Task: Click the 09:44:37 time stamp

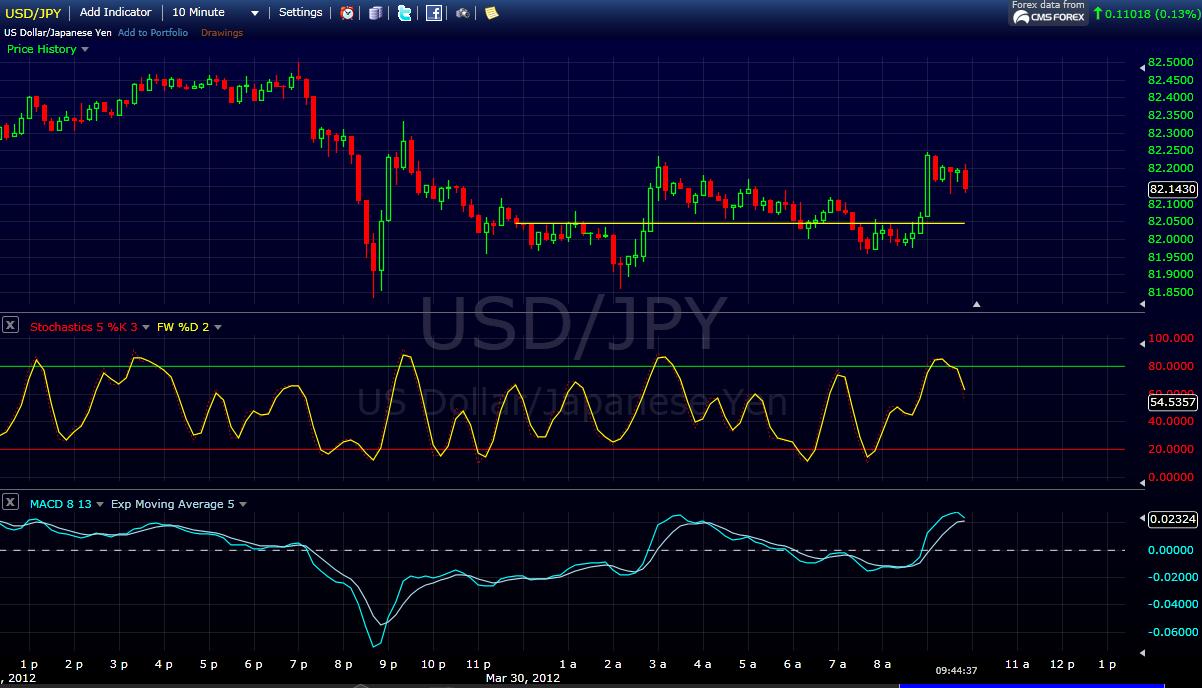Action: point(957,670)
